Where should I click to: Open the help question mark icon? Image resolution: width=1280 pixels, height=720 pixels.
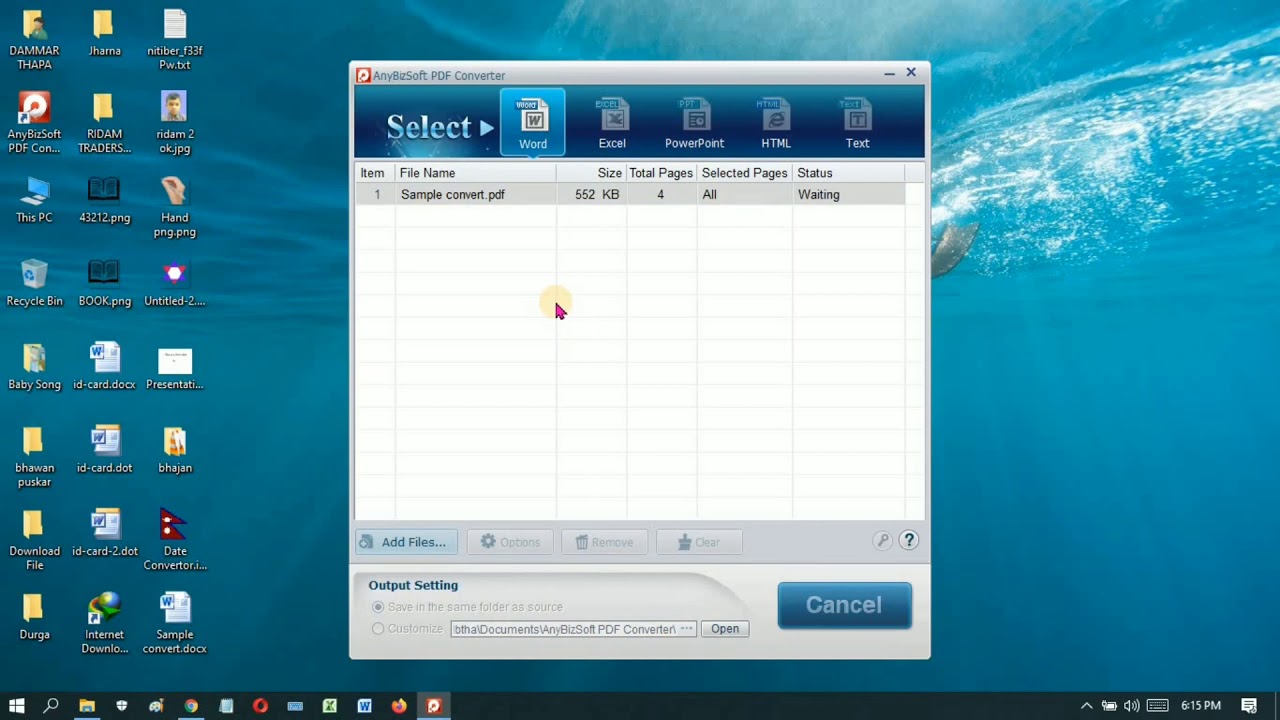(909, 541)
